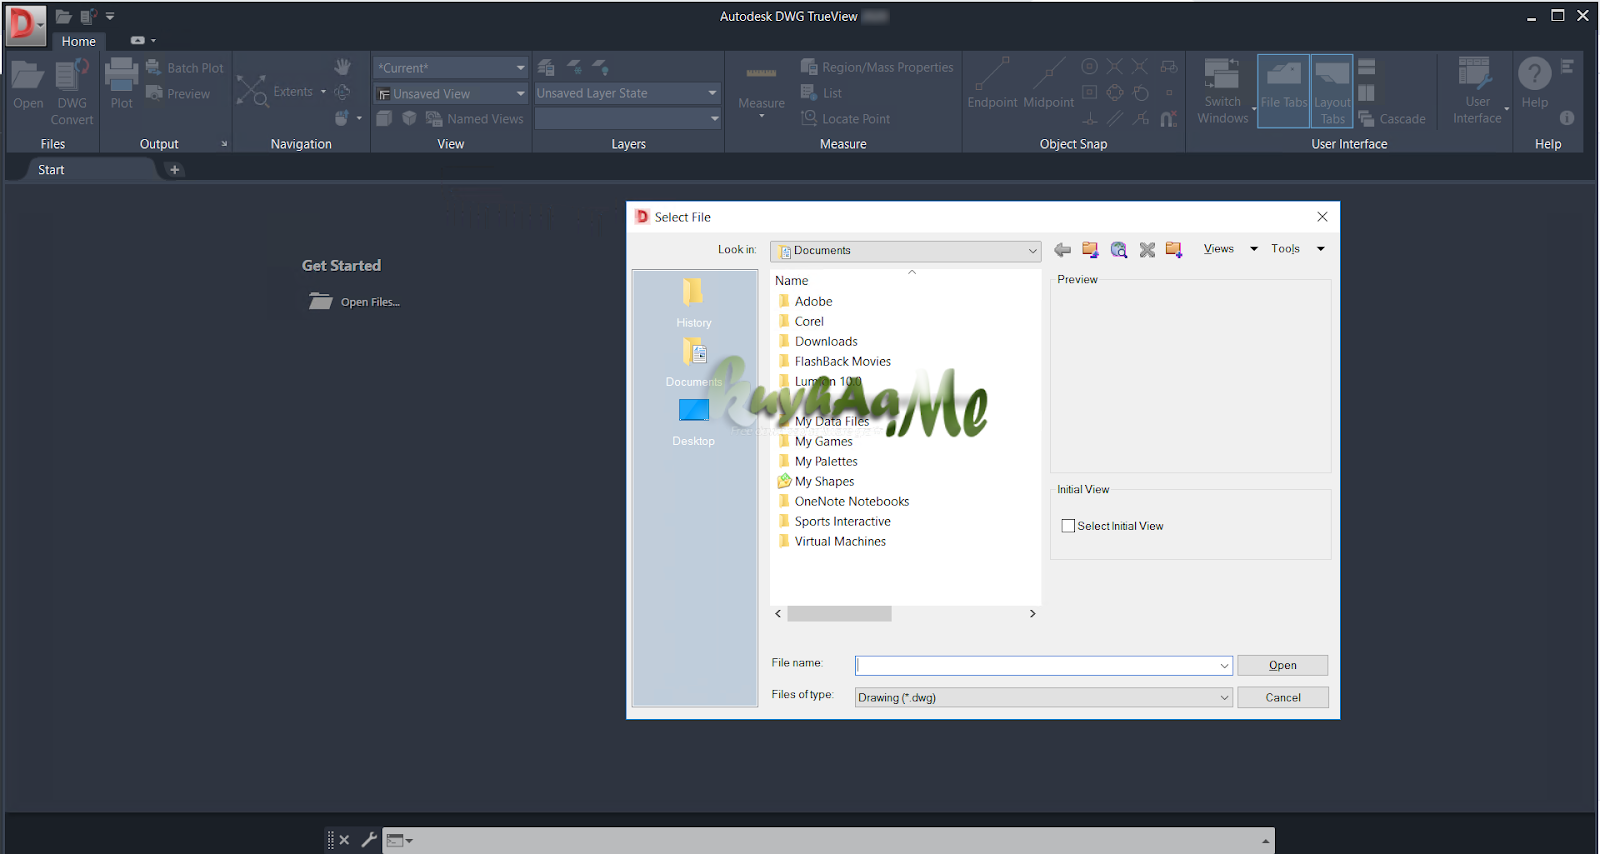
Task: Tick the Select Initial View checkbox
Action: coord(1068,526)
